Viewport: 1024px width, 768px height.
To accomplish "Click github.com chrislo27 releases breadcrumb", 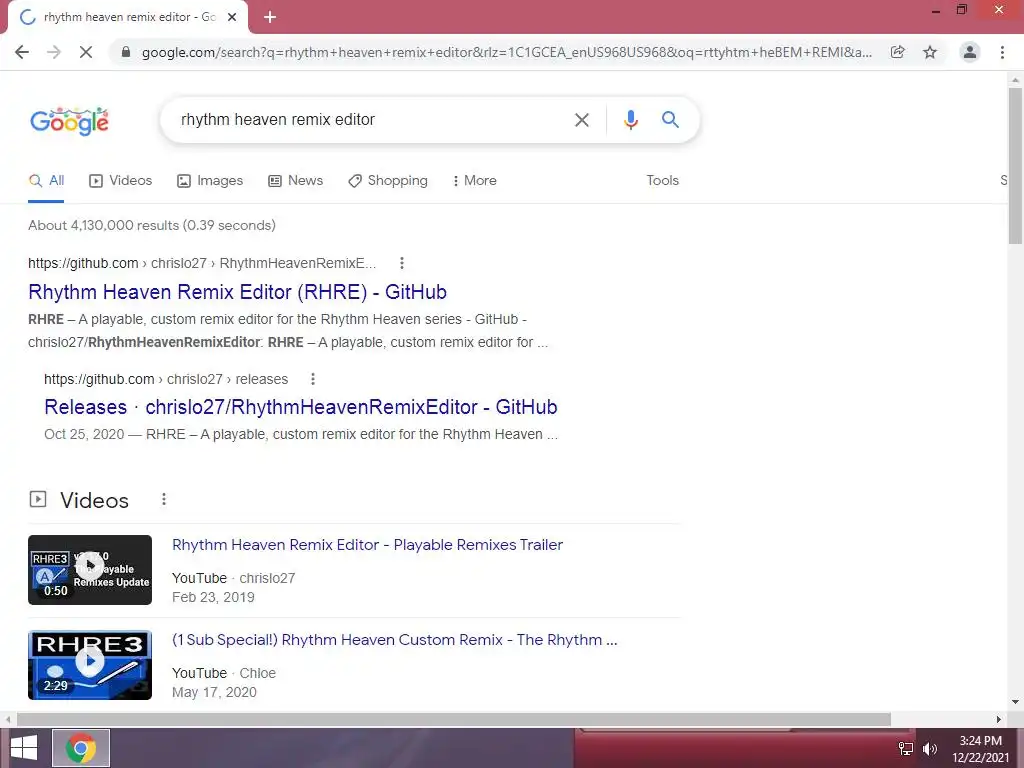I will click(166, 379).
